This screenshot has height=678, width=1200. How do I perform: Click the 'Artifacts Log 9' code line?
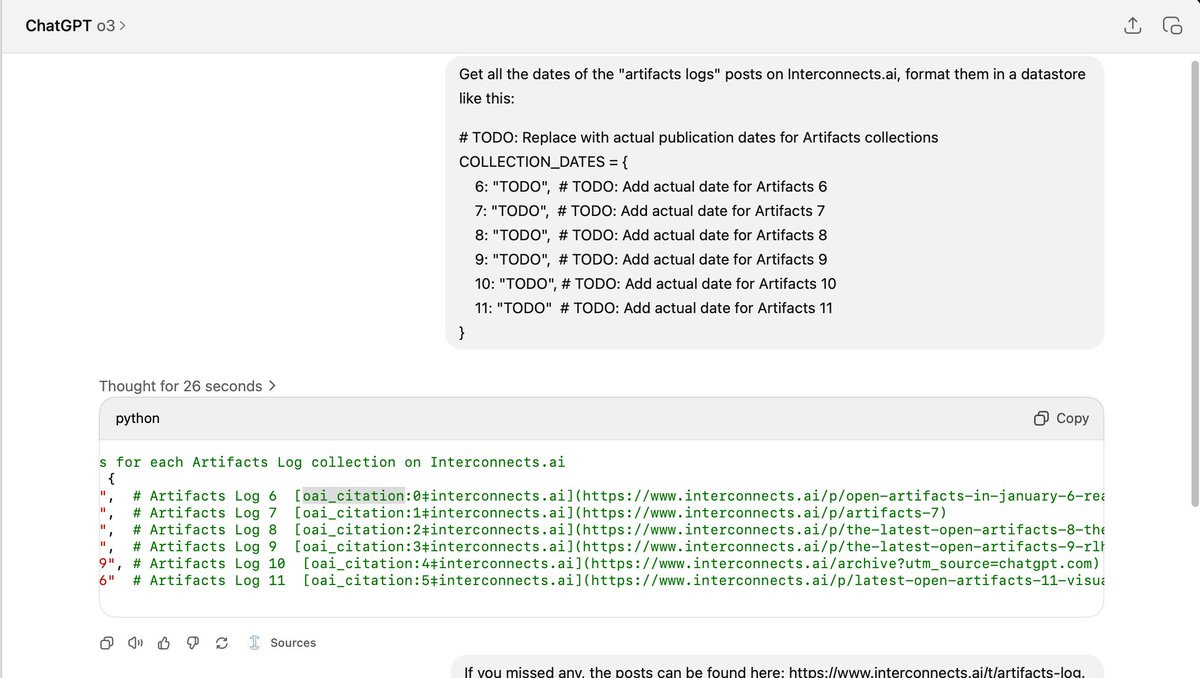tap(602, 547)
